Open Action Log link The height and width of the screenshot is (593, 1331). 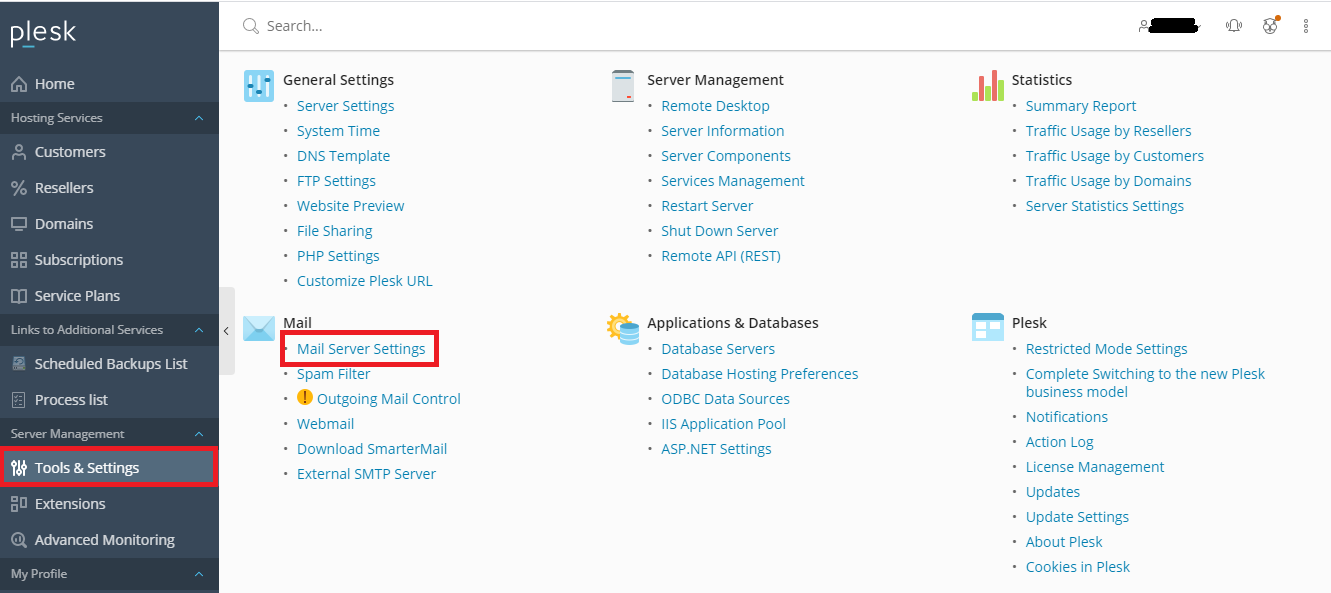pyautogui.click(x=1060, y=442)
